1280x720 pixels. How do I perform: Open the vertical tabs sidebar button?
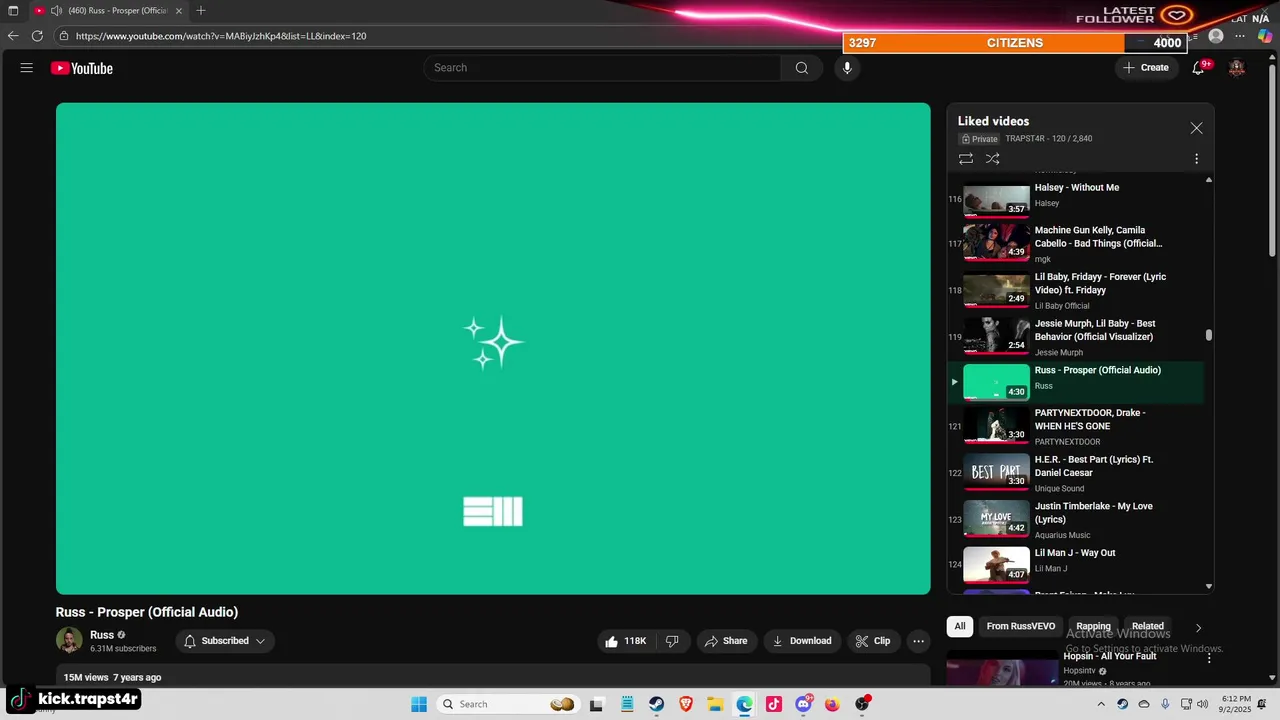tap(13, 10)
